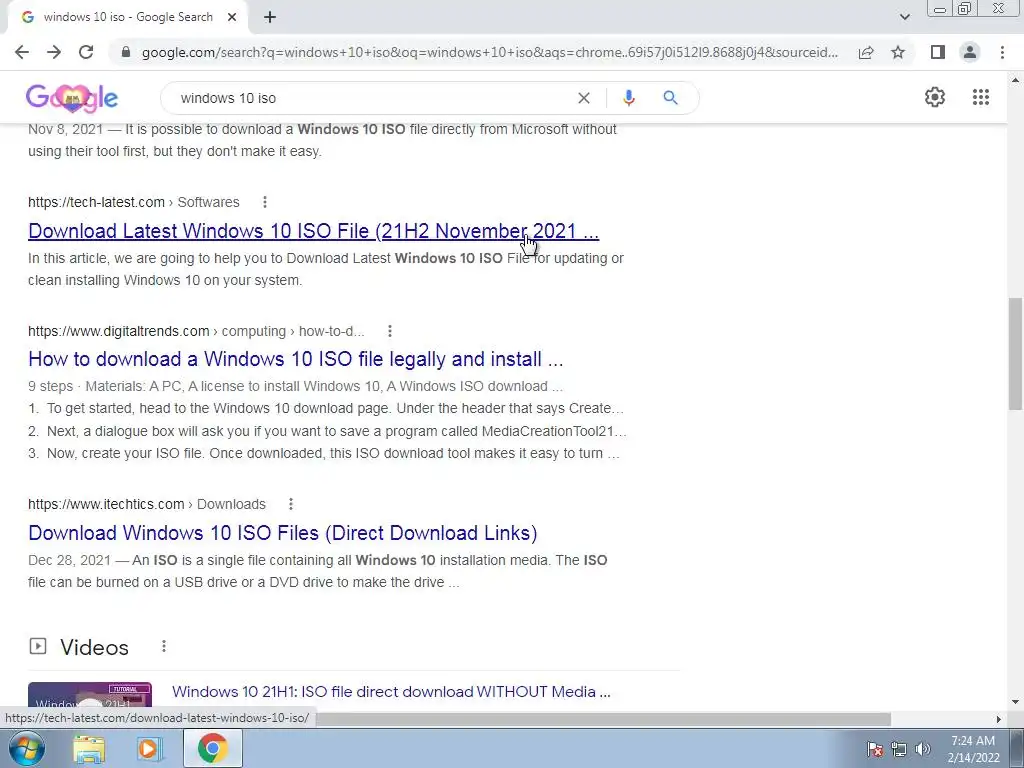Screen dimensions: 1024x768
Task: Share this page using share icon
Action: point(866,52)
